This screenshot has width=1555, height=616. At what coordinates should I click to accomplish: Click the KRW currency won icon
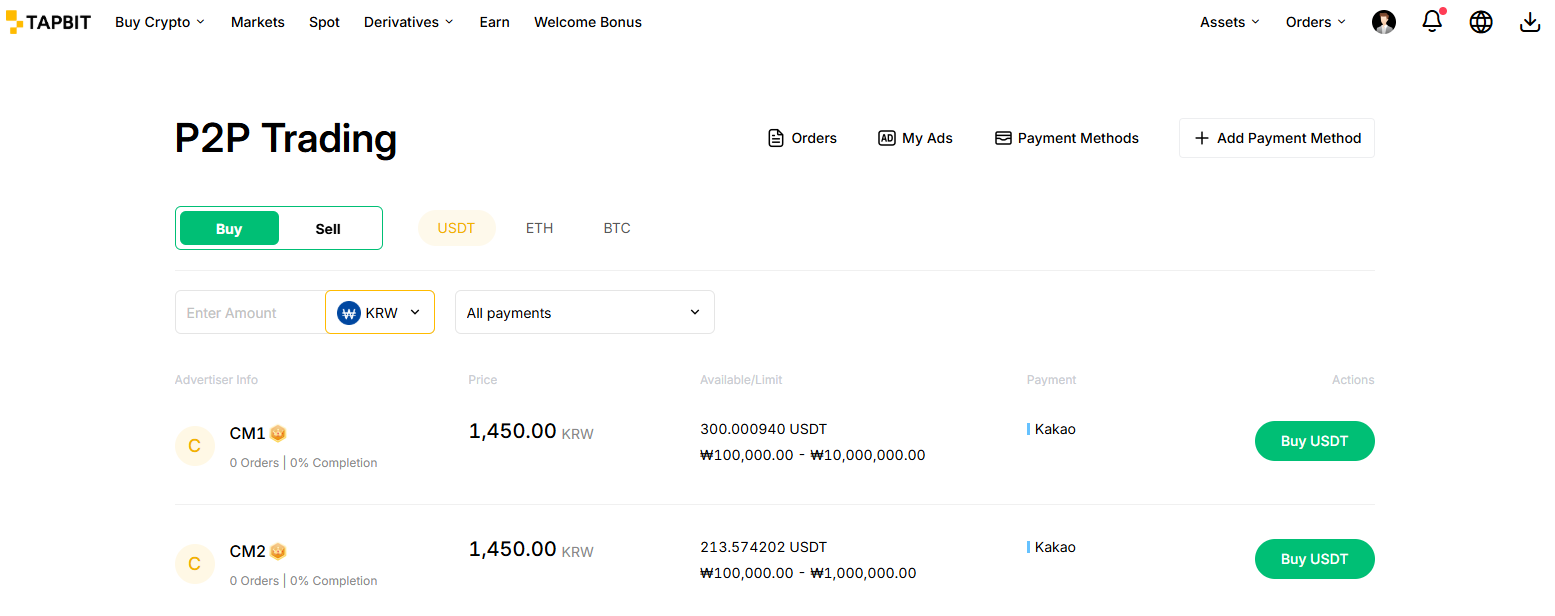coord(349,313)
